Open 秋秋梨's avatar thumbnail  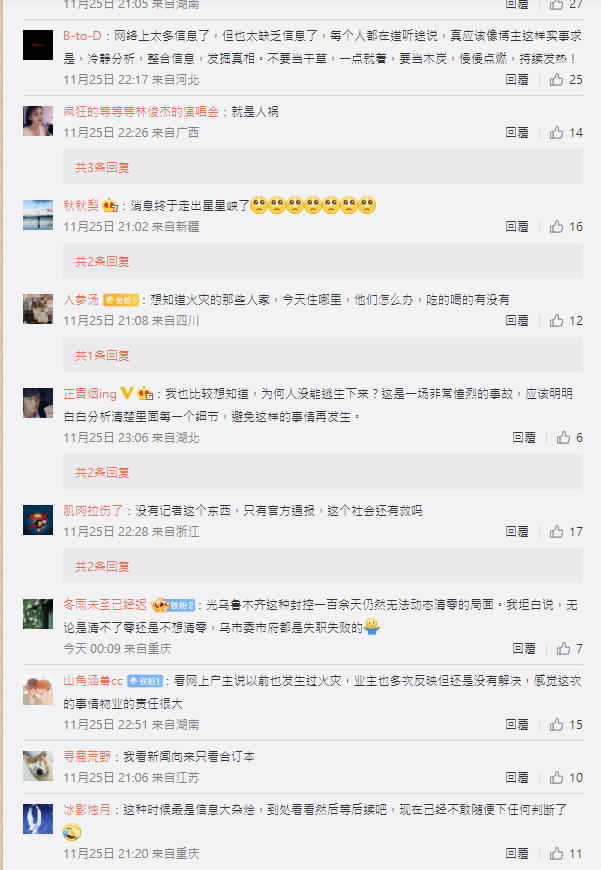pos(38,215)
